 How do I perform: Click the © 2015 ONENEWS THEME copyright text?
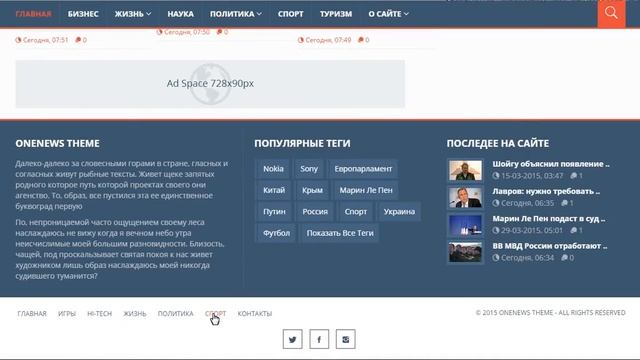551,313
